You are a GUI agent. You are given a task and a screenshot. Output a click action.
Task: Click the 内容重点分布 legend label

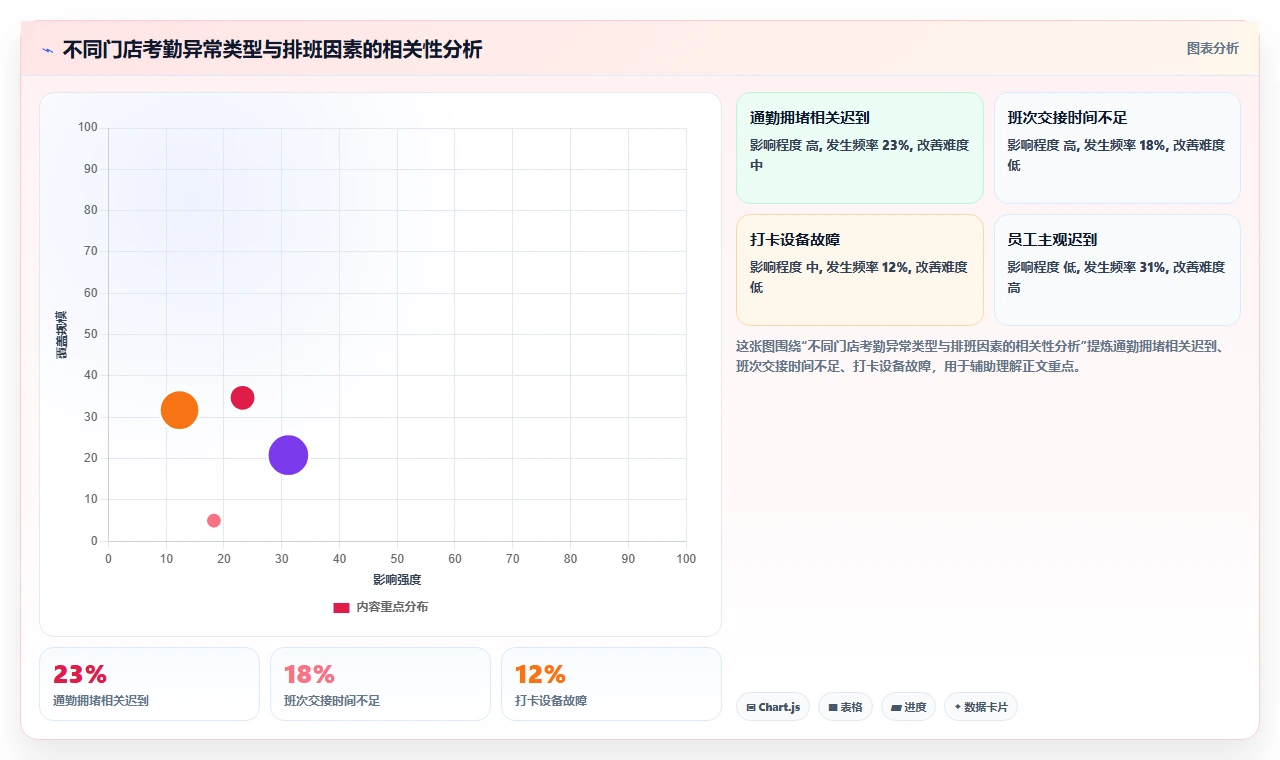click(x=392, y=607)
